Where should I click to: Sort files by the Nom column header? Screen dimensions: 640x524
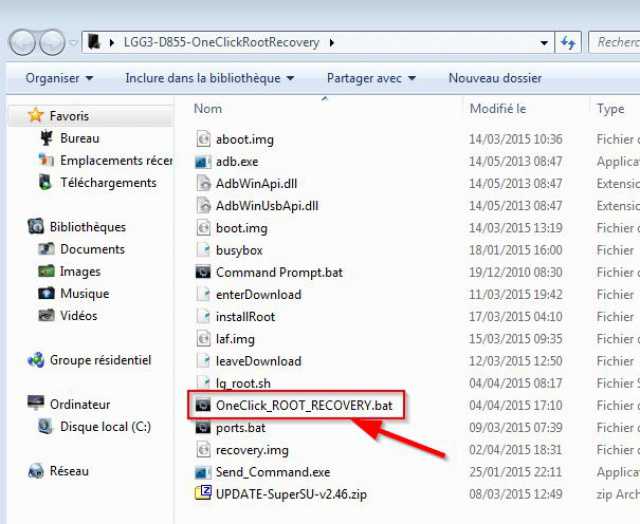click(208, 109)
